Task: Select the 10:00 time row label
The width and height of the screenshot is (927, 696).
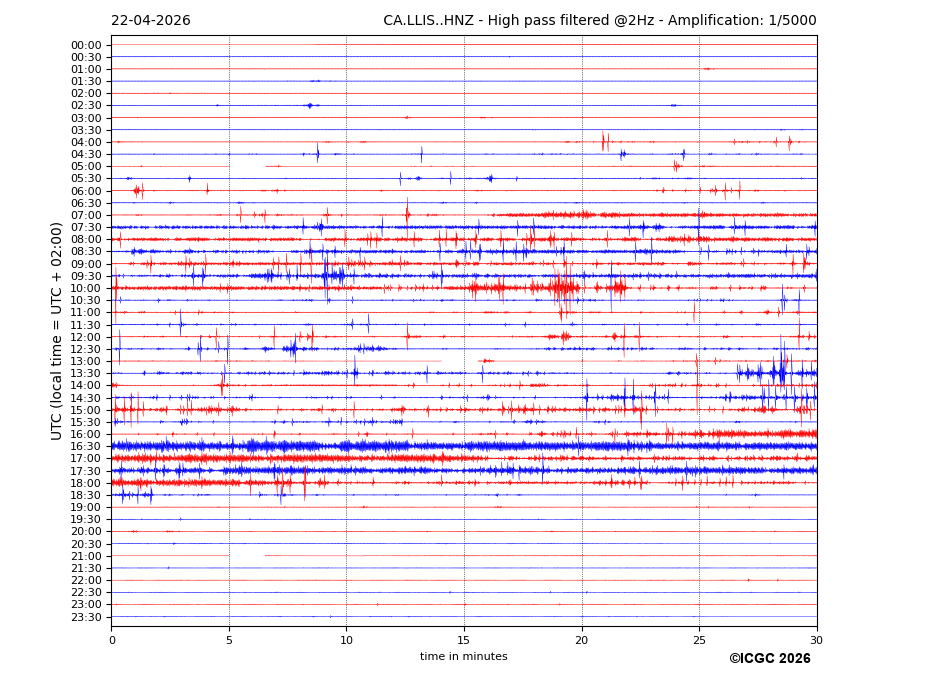Action: point(86,288)
